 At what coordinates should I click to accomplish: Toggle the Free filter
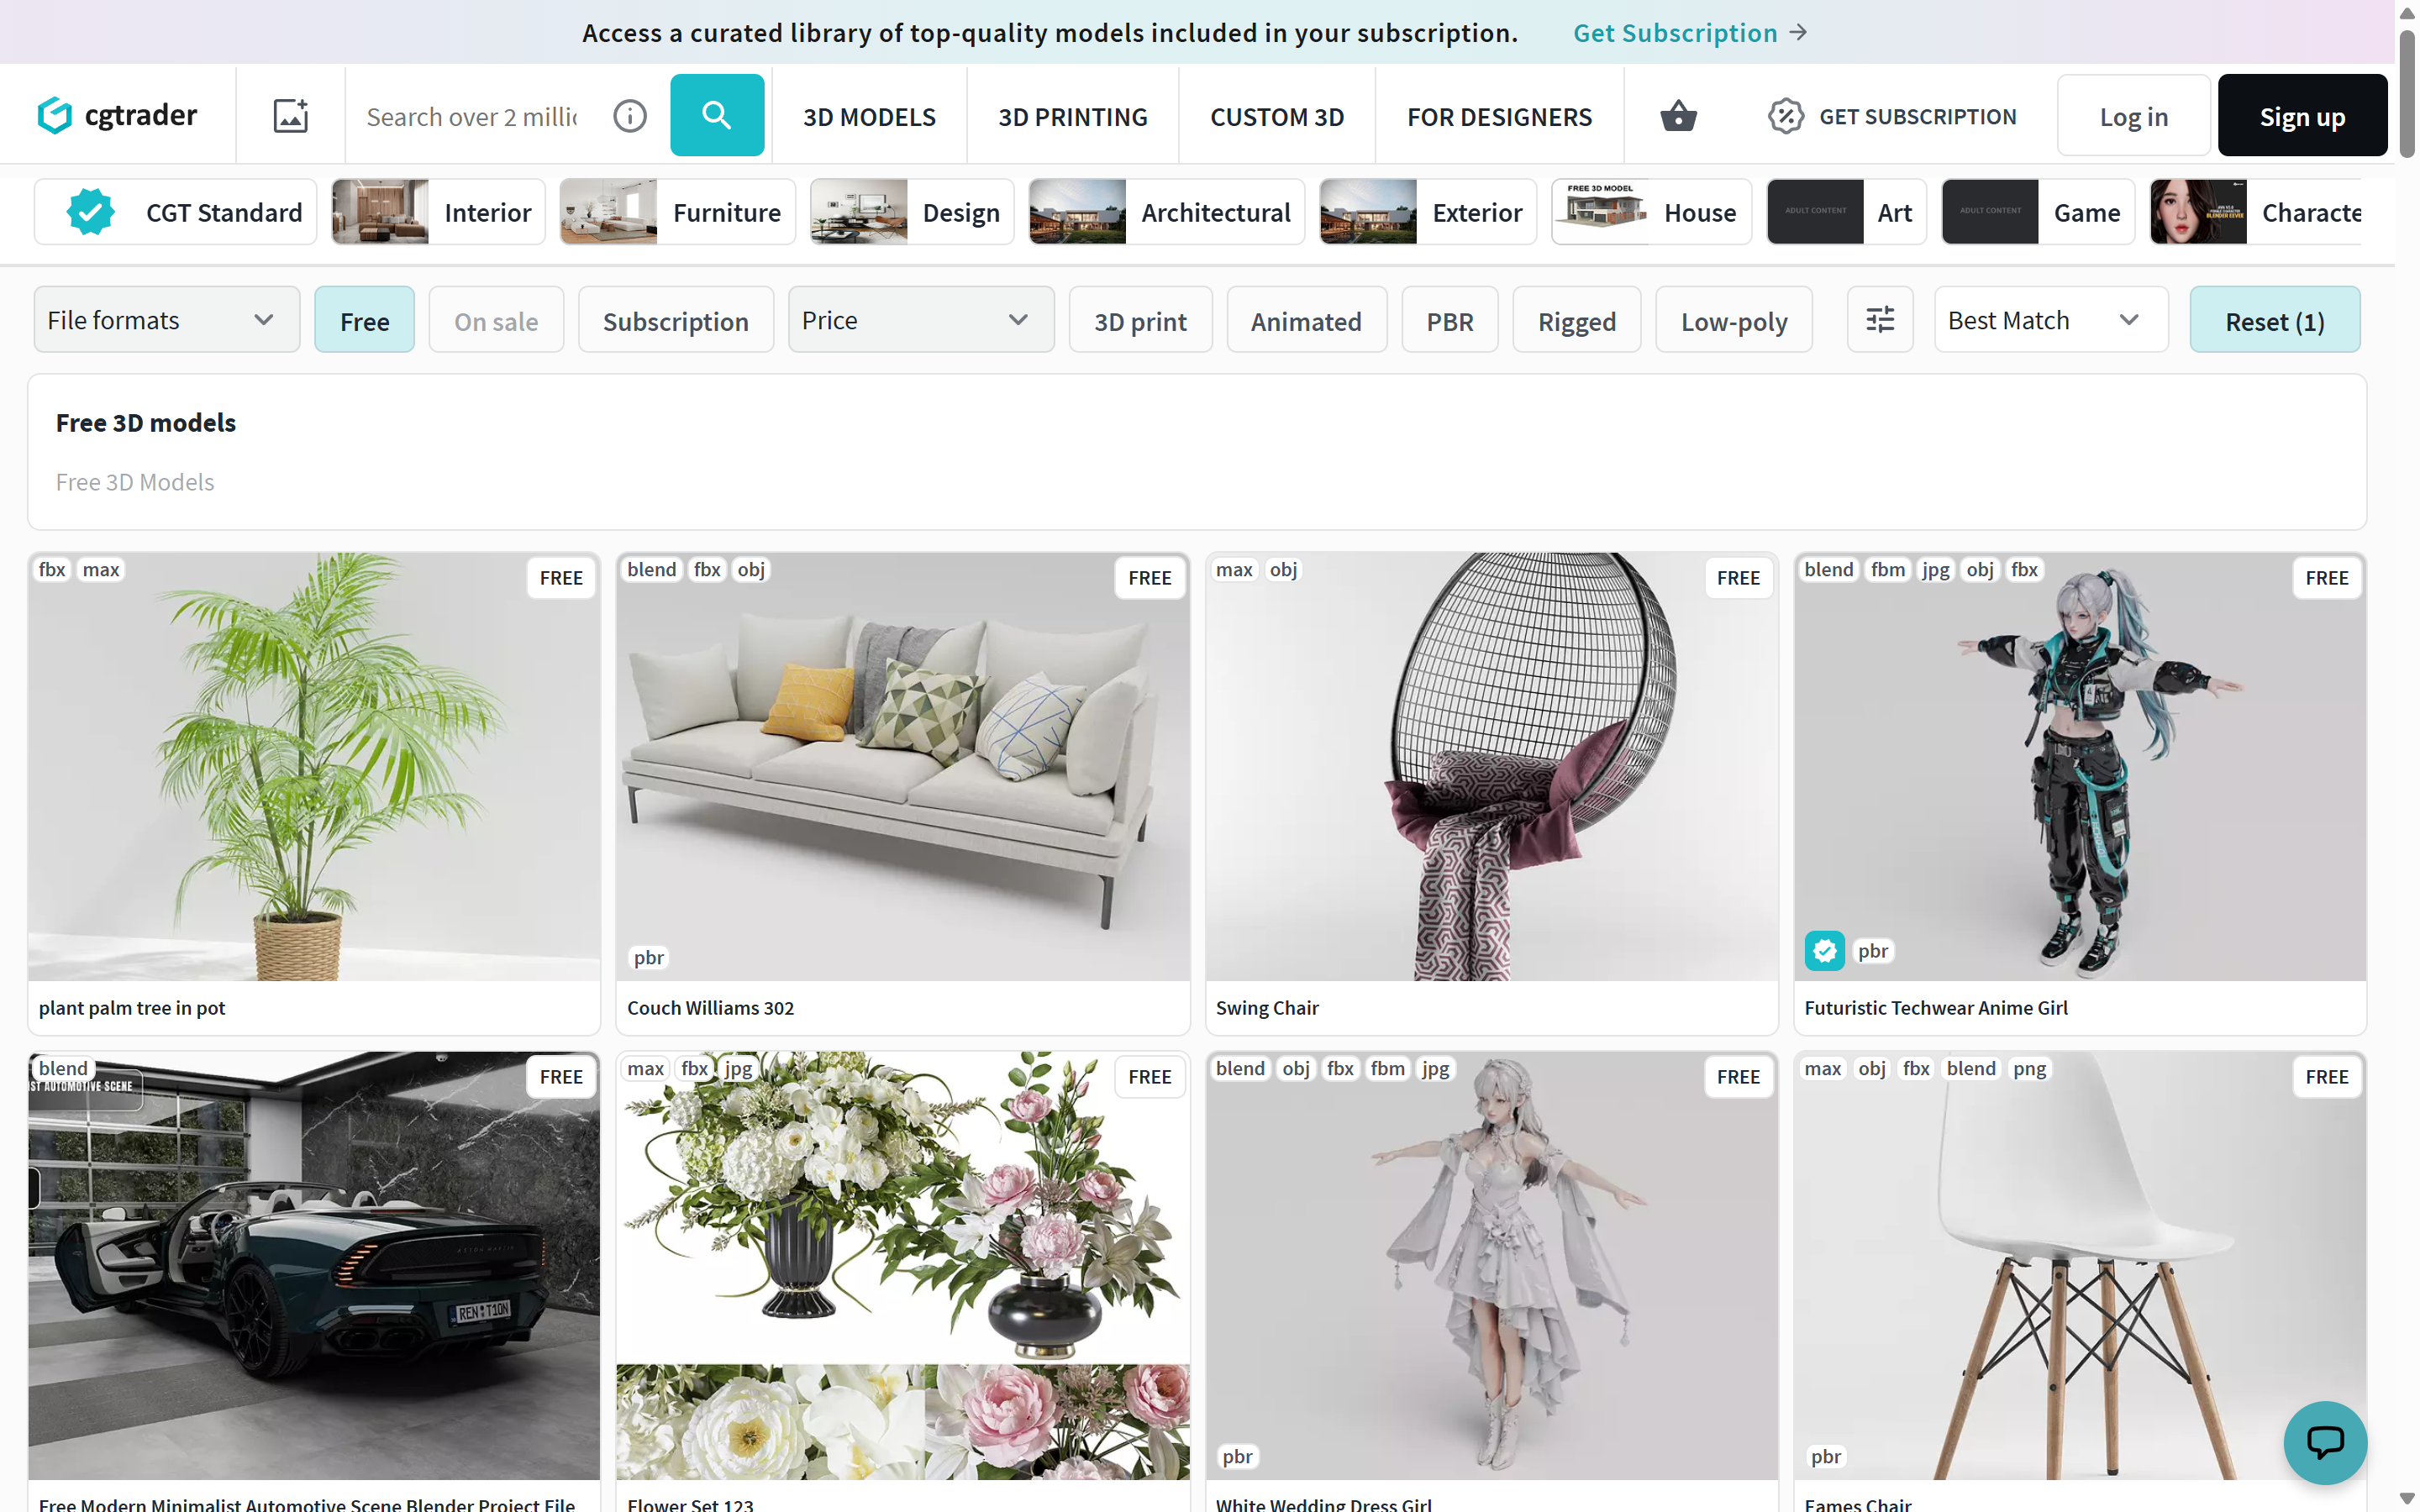pos(364,320)
